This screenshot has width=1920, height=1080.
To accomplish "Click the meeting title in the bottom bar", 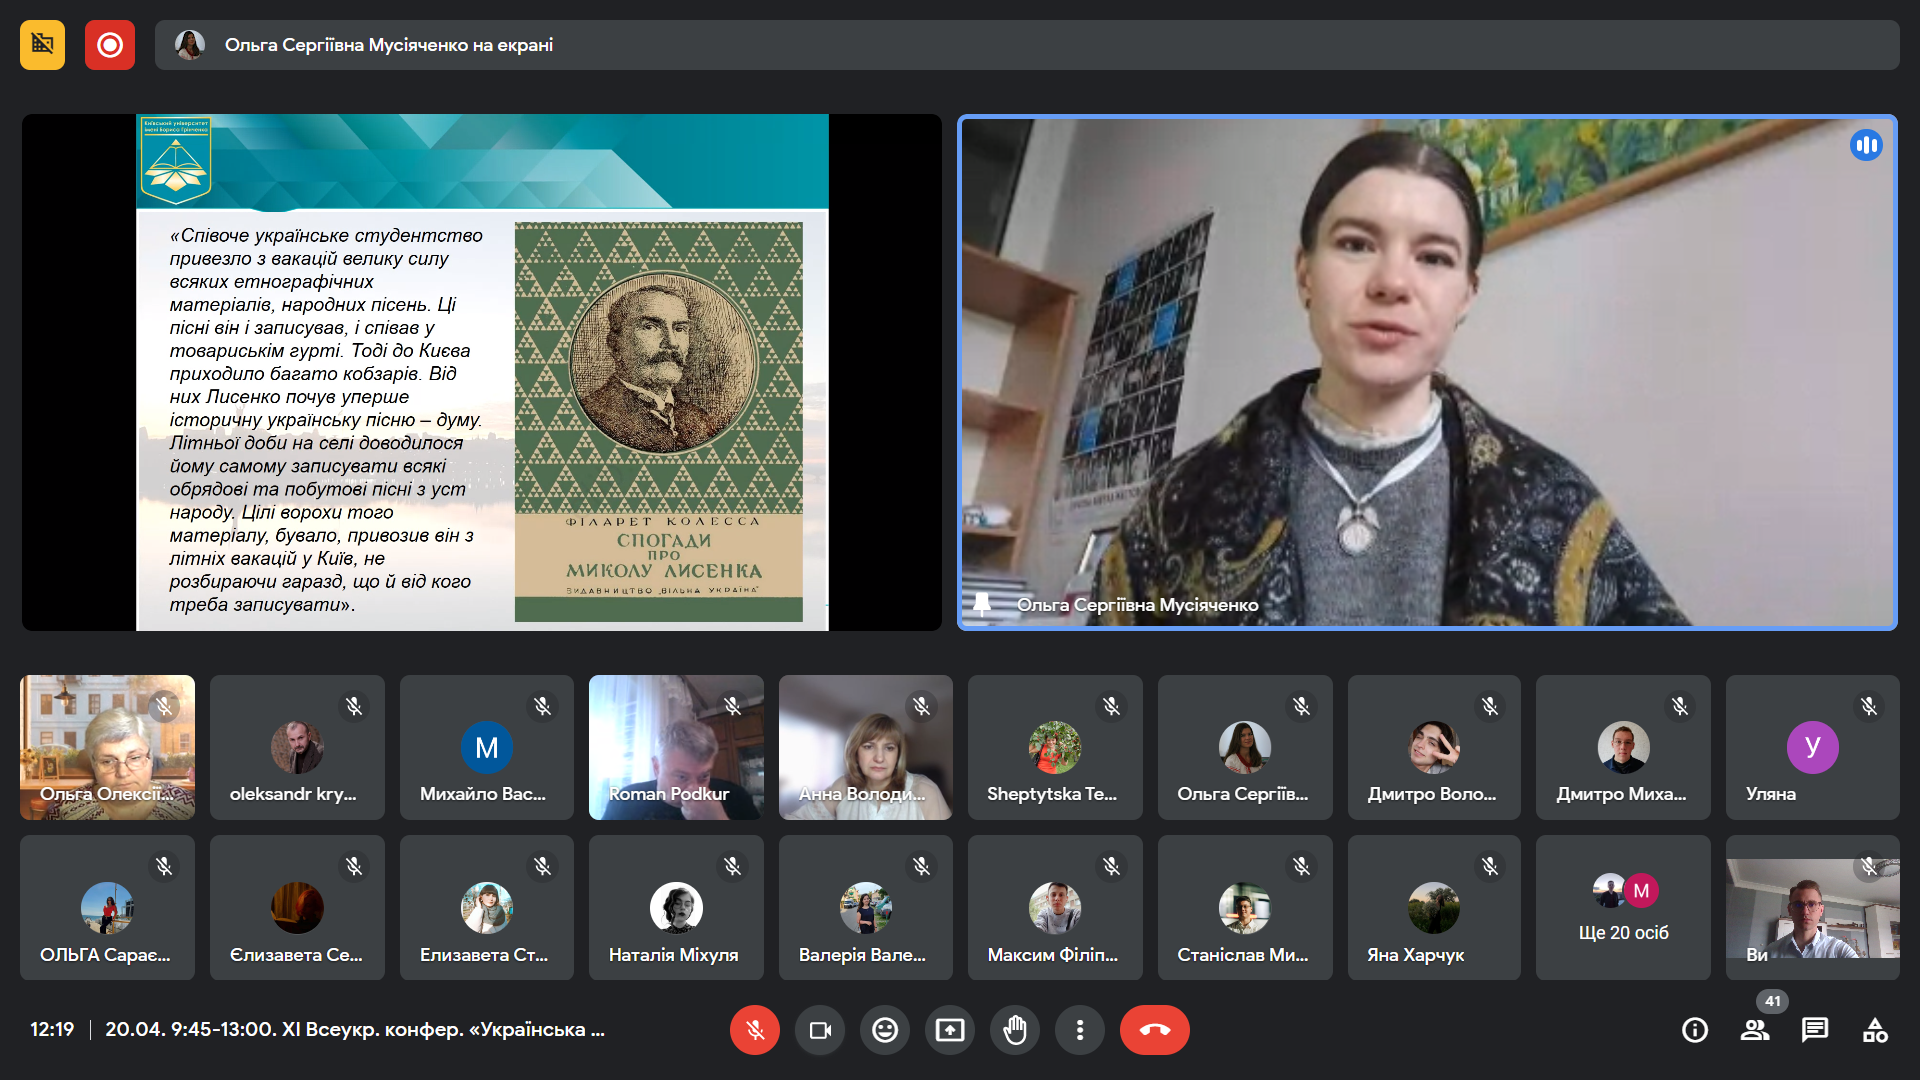I will click(x=354, y=1029).
